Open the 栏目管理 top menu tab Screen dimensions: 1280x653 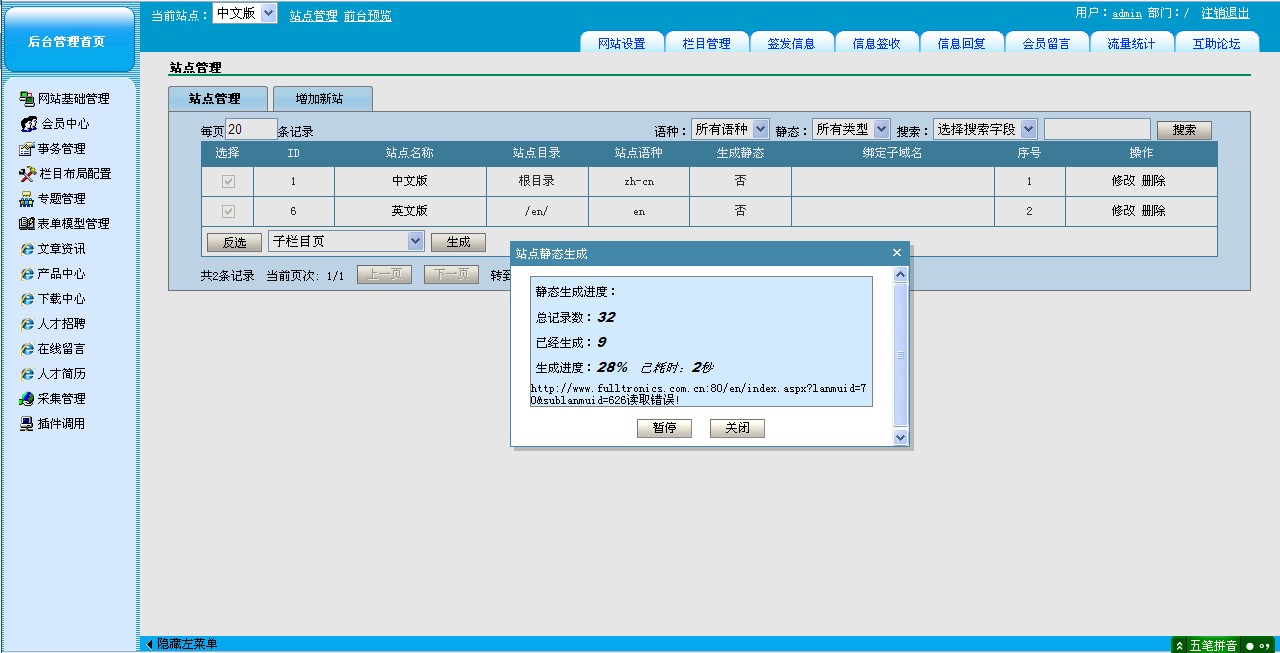pyautogui.click(x=706, y=43)
